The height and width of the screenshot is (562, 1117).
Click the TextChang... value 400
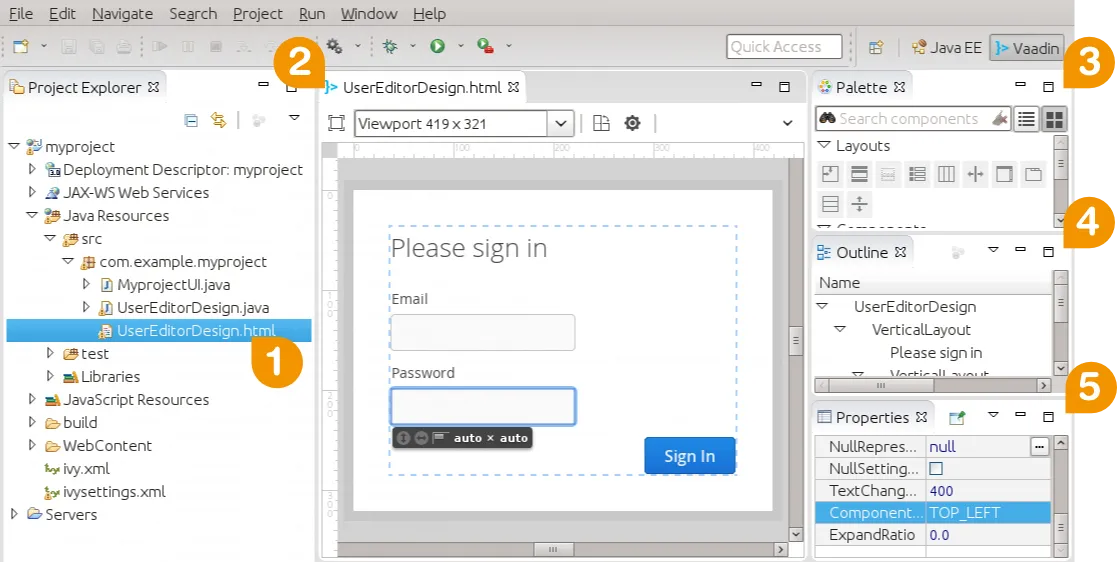pos(988,491)
